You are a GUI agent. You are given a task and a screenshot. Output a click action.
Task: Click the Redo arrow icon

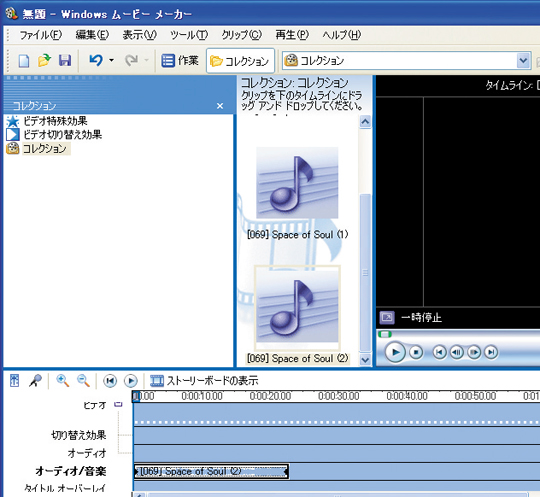[131, 61]
